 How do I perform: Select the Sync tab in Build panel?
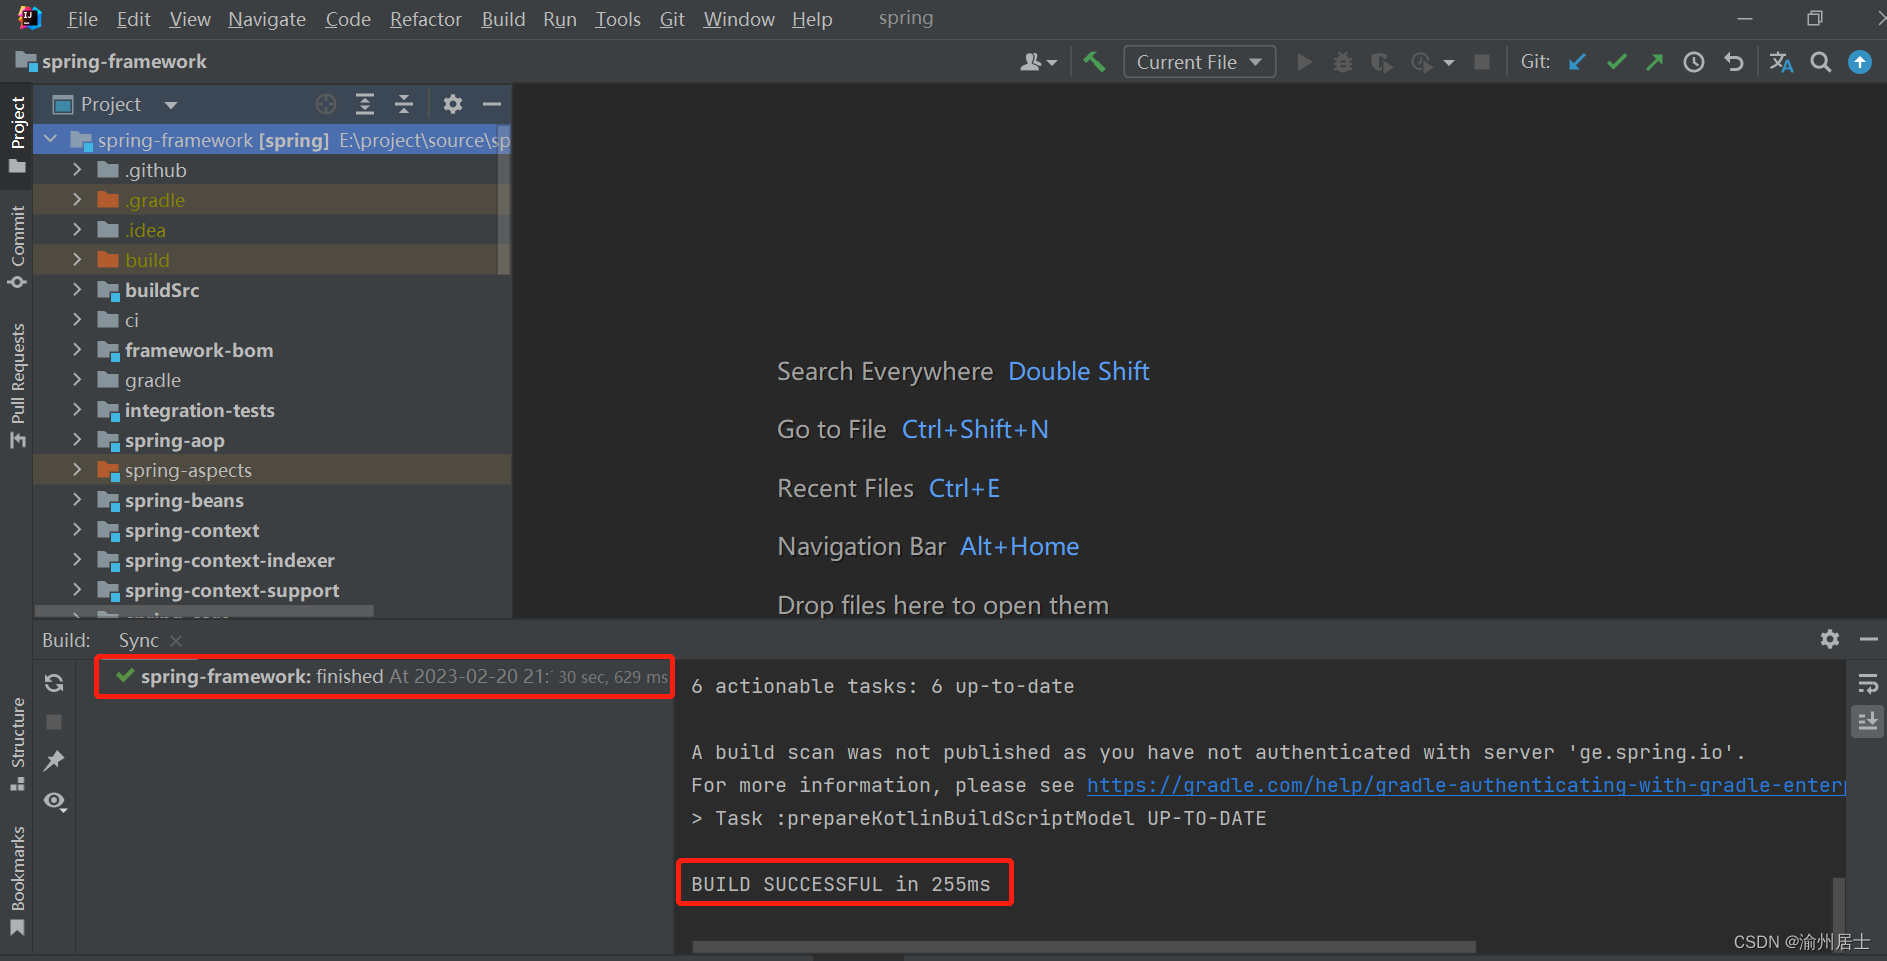[138, 640]
